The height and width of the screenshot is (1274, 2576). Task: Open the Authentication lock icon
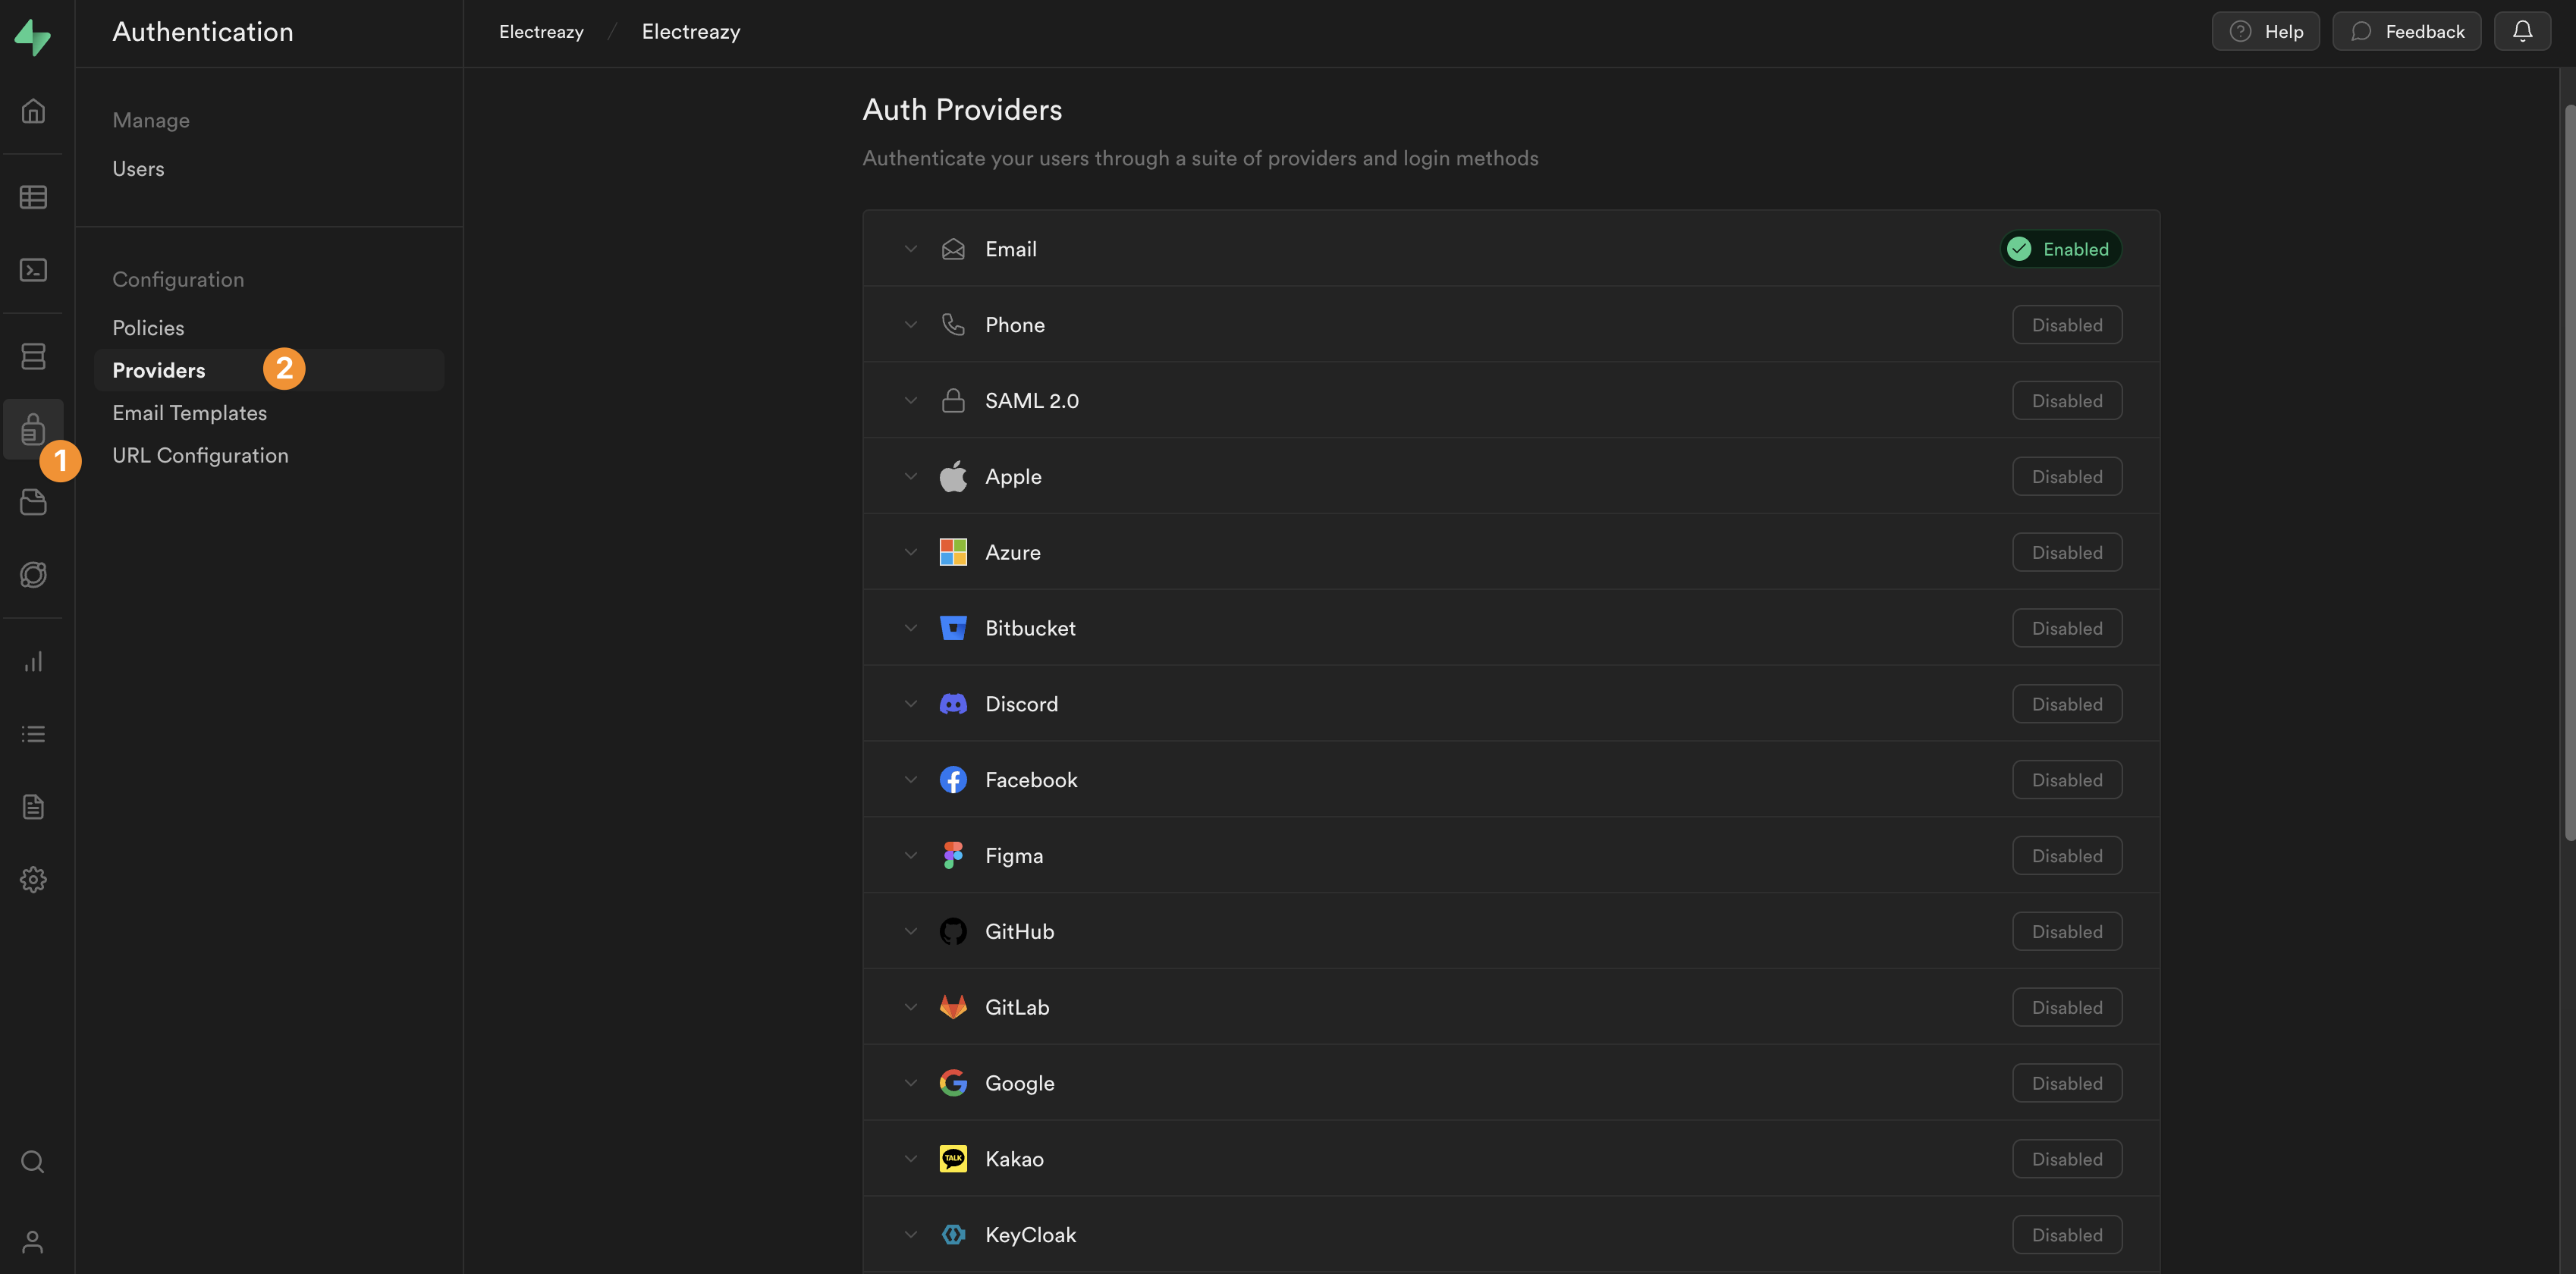pos(33,429)
